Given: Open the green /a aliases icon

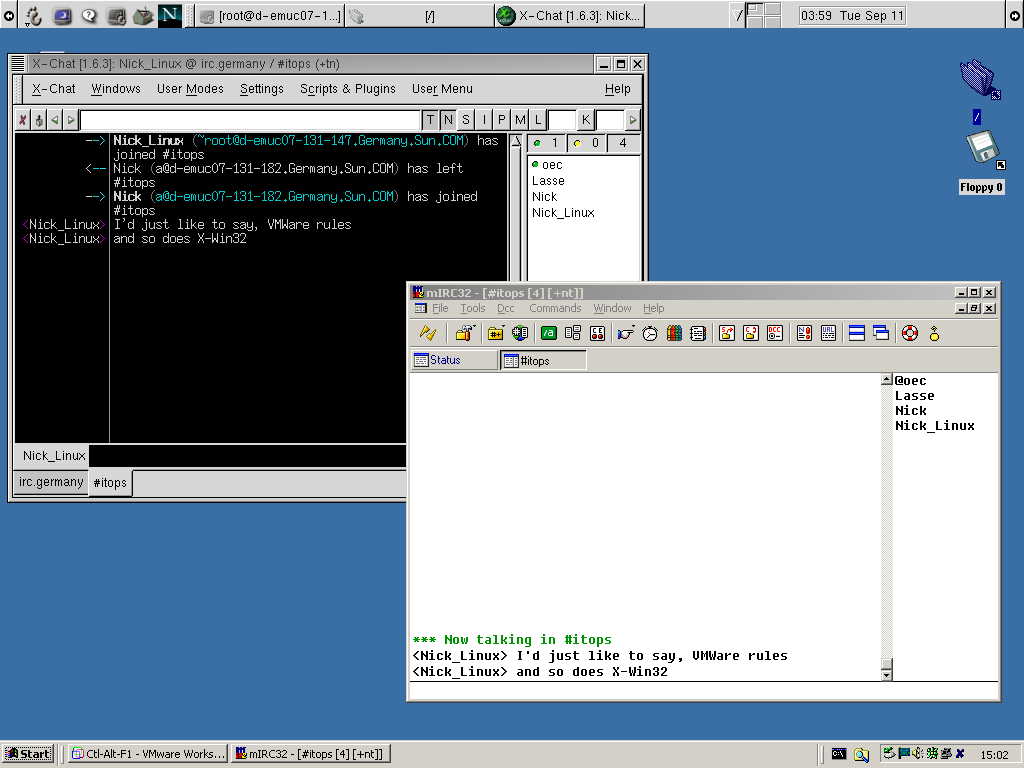Looking at the screenshot, I should 549,333.
